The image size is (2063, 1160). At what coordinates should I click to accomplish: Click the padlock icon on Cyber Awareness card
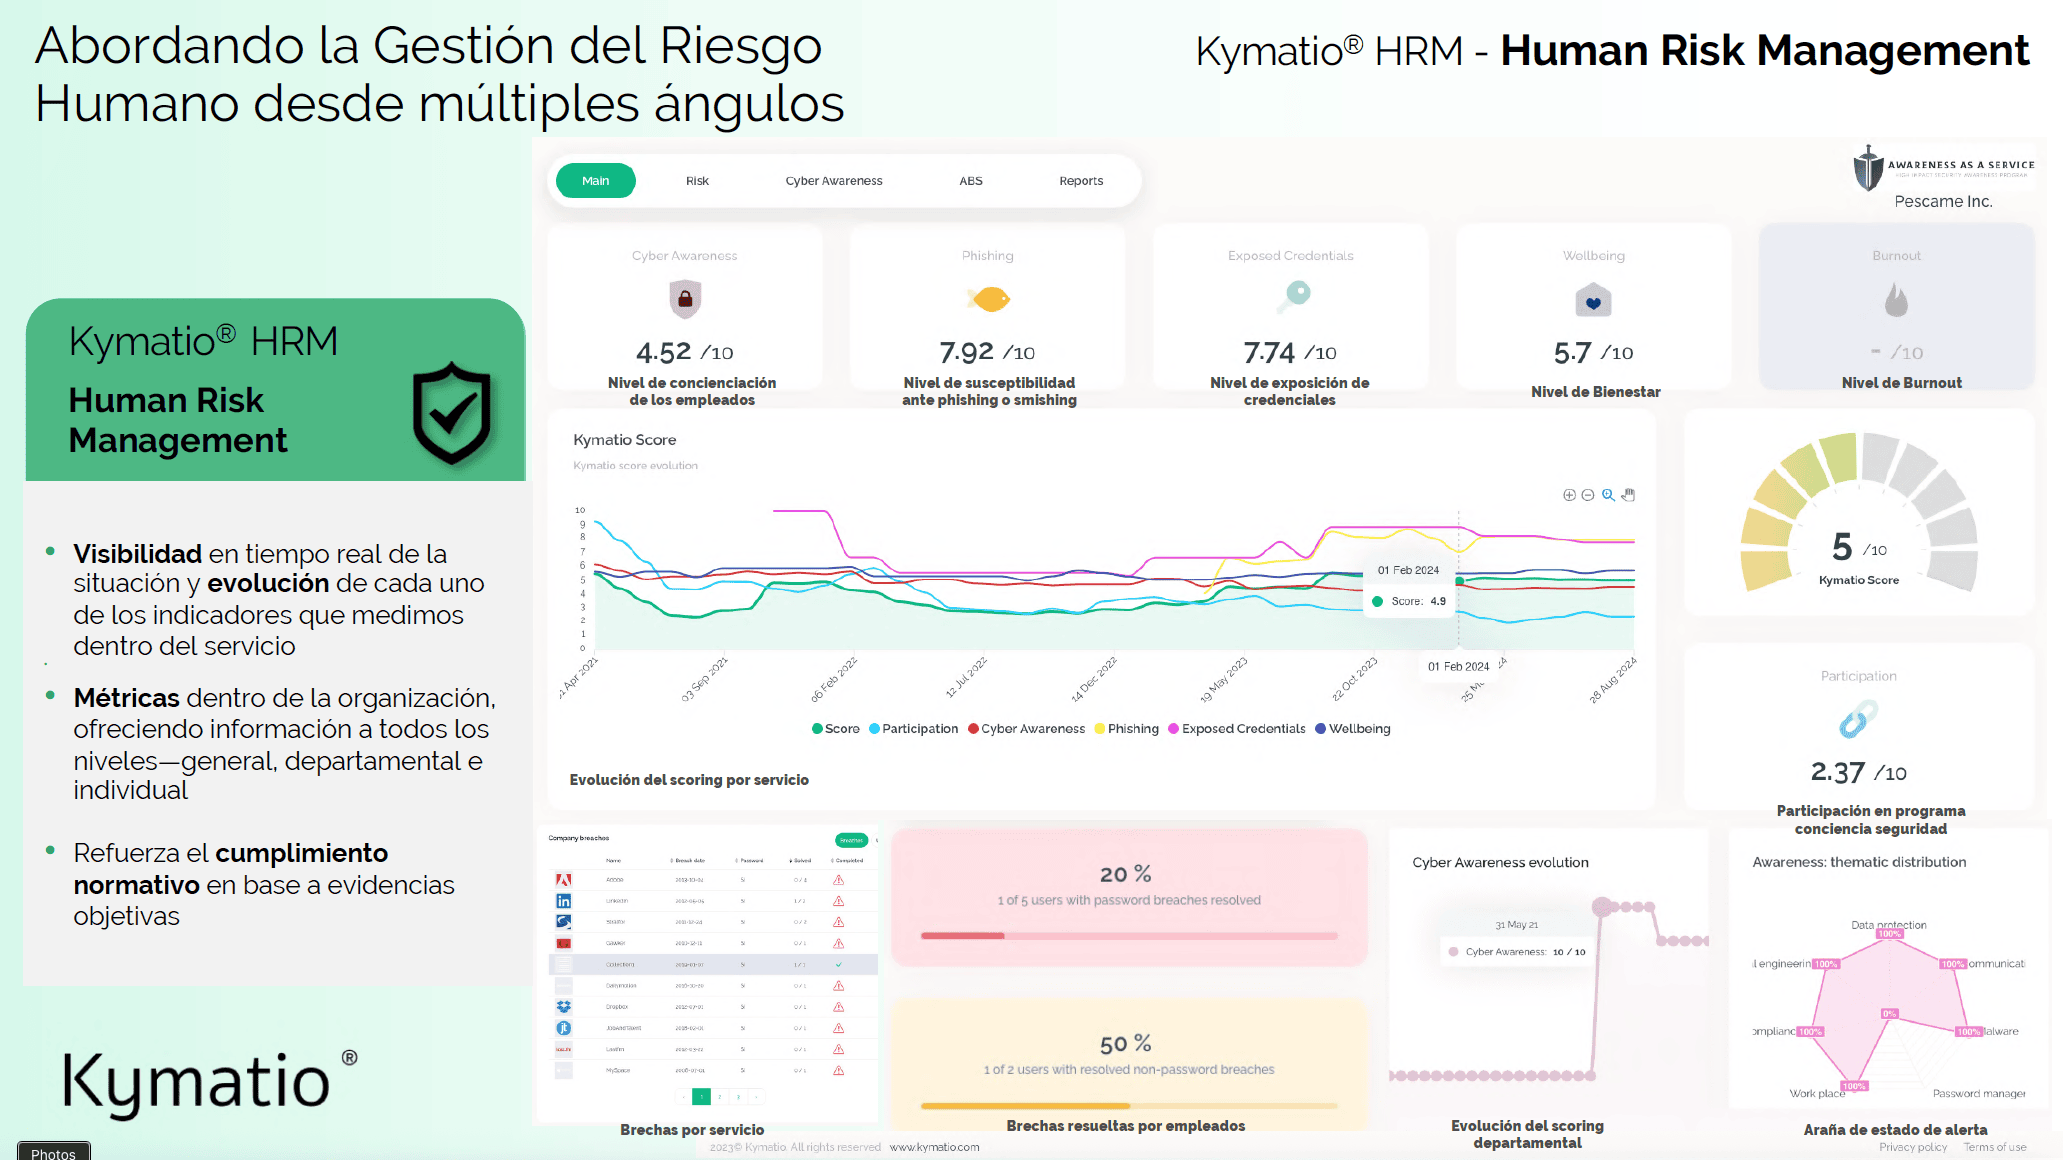pos(684,298)
